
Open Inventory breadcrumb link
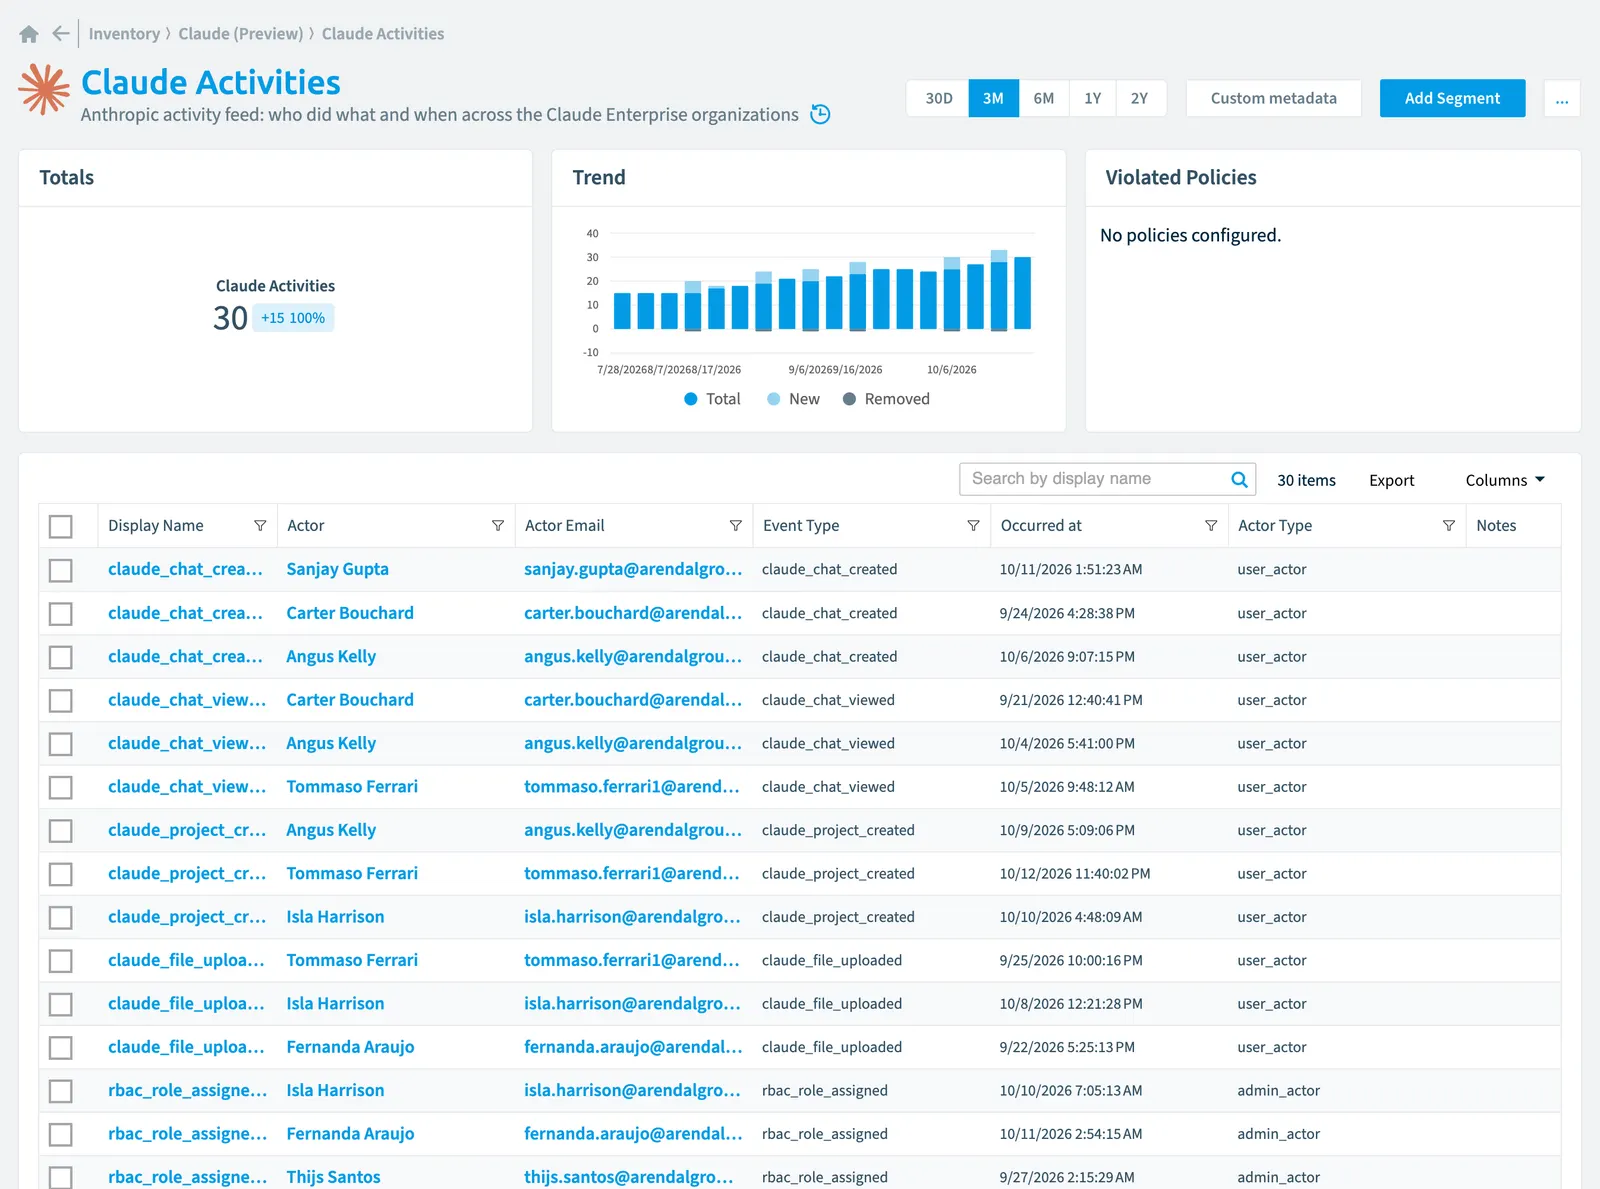coord(124,34)
